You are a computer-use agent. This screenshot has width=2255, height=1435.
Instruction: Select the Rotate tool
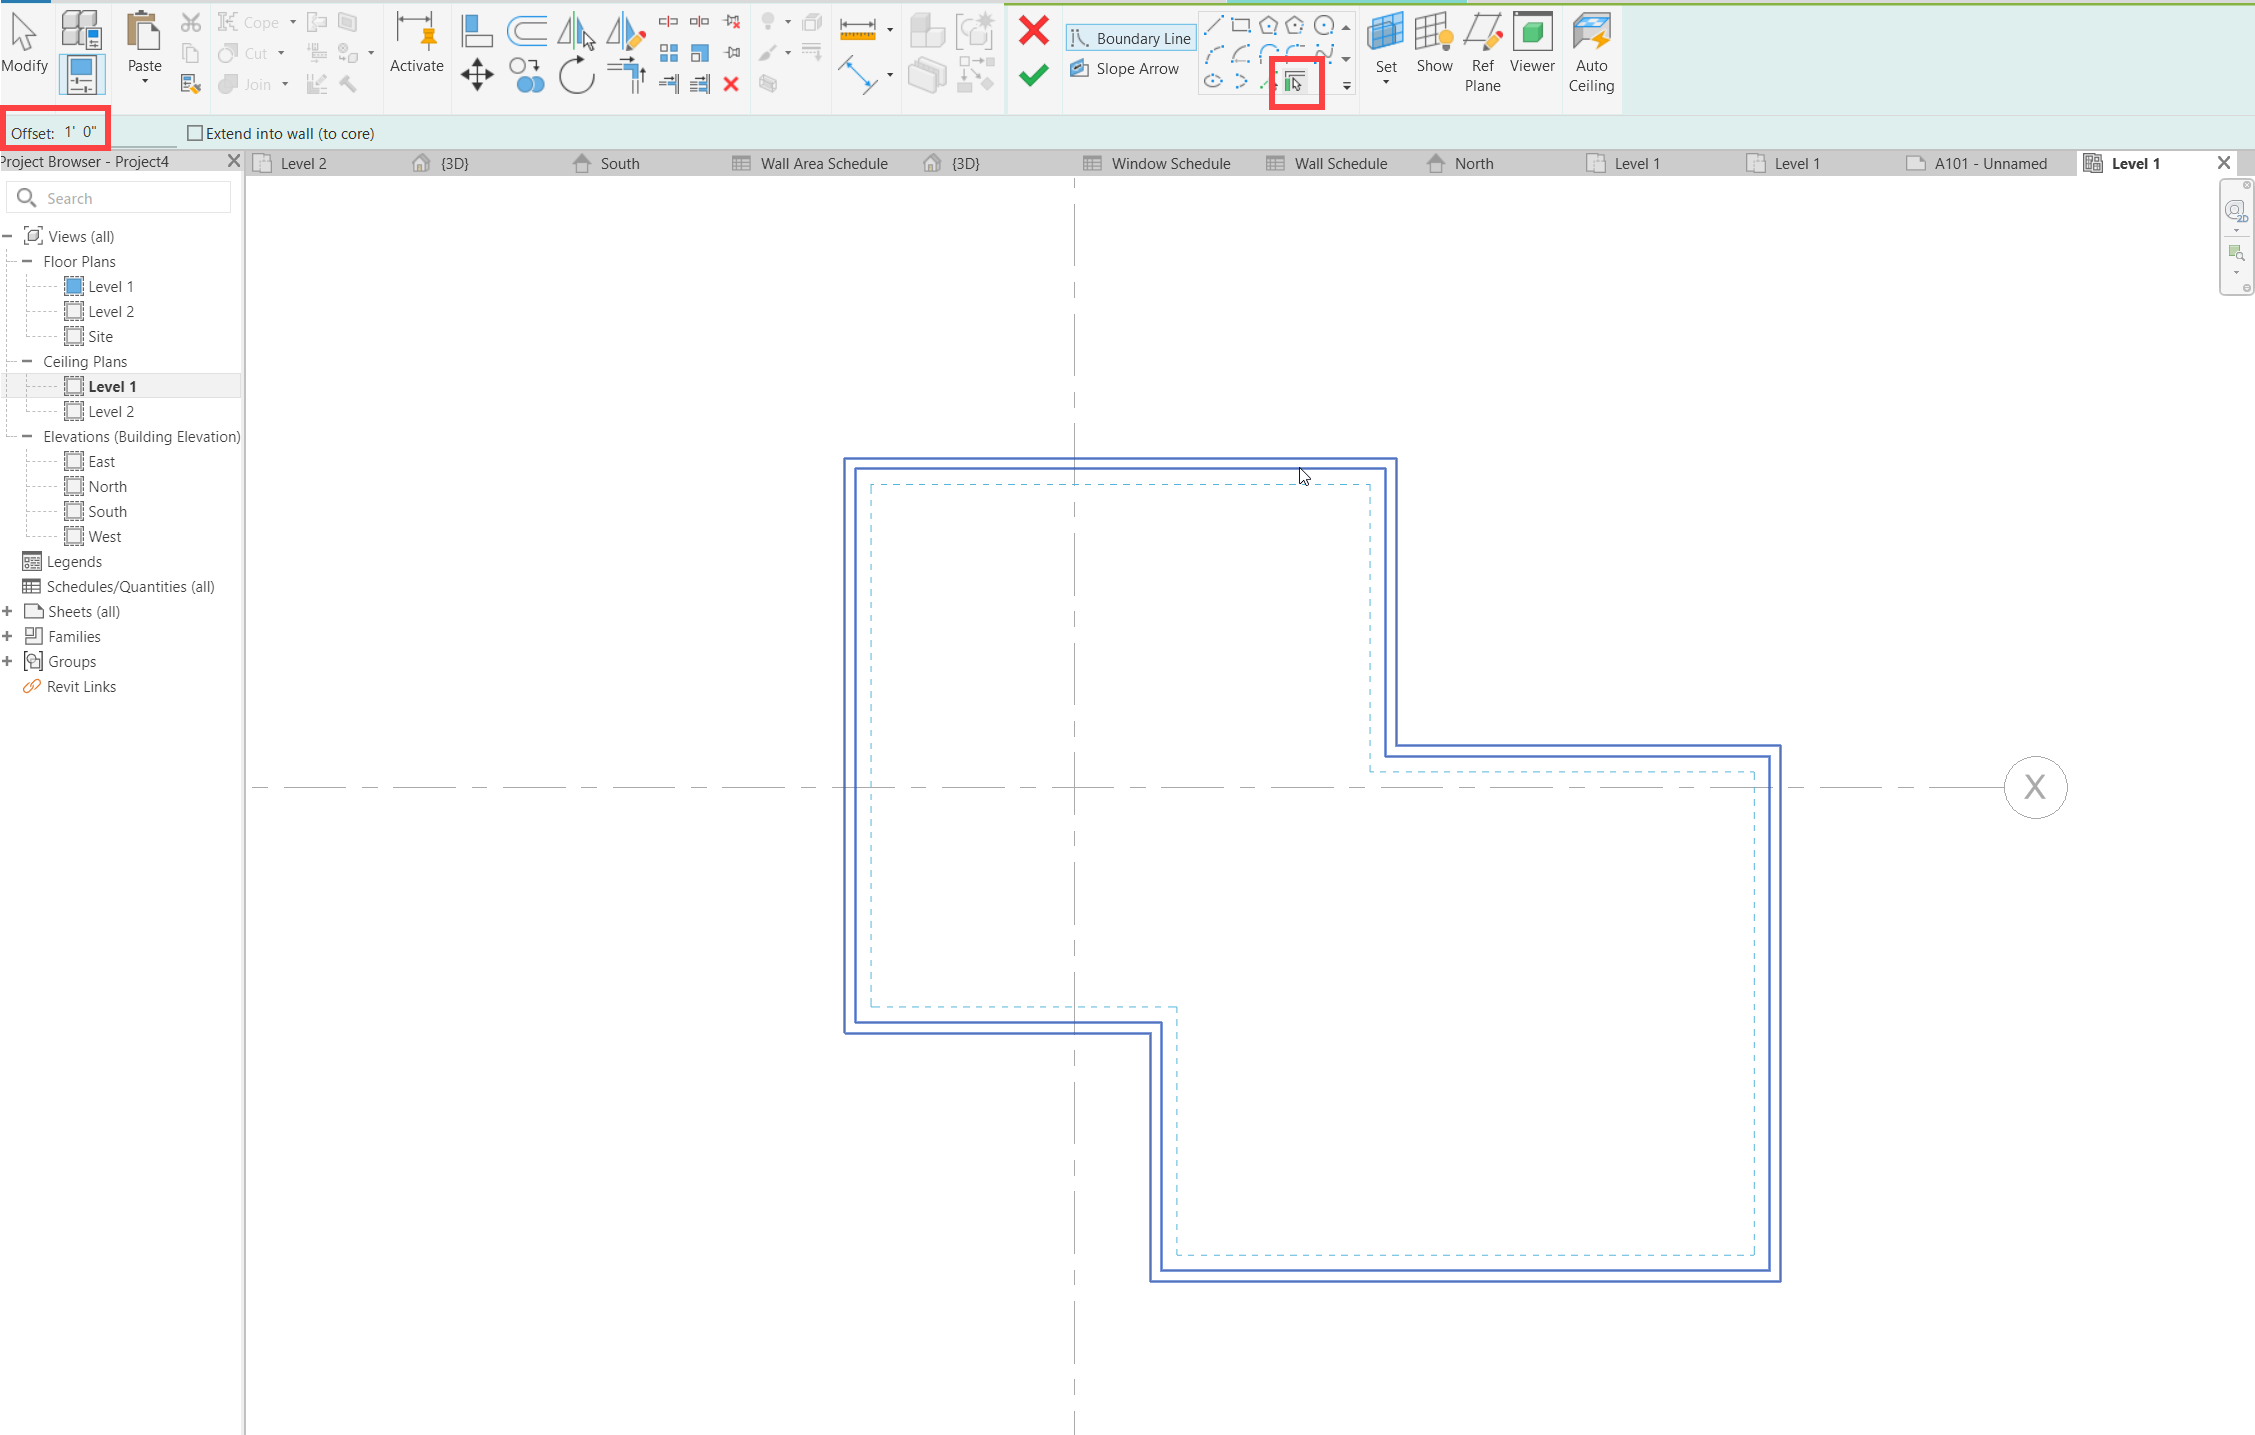(x=577, y=74)
